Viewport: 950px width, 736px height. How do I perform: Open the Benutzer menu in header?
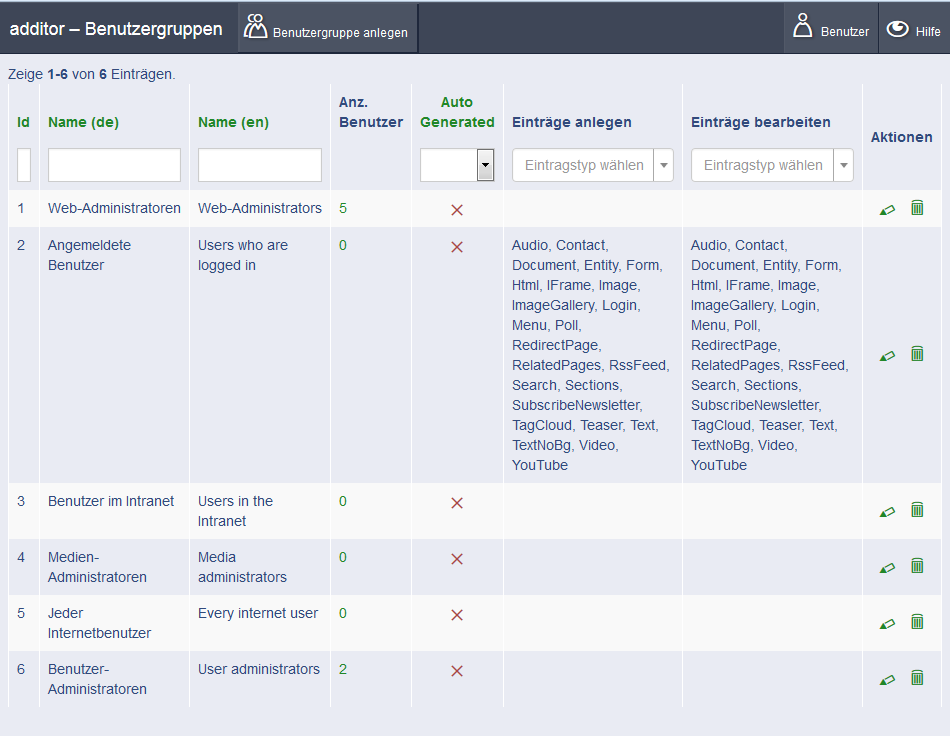[x=830, y=29]
